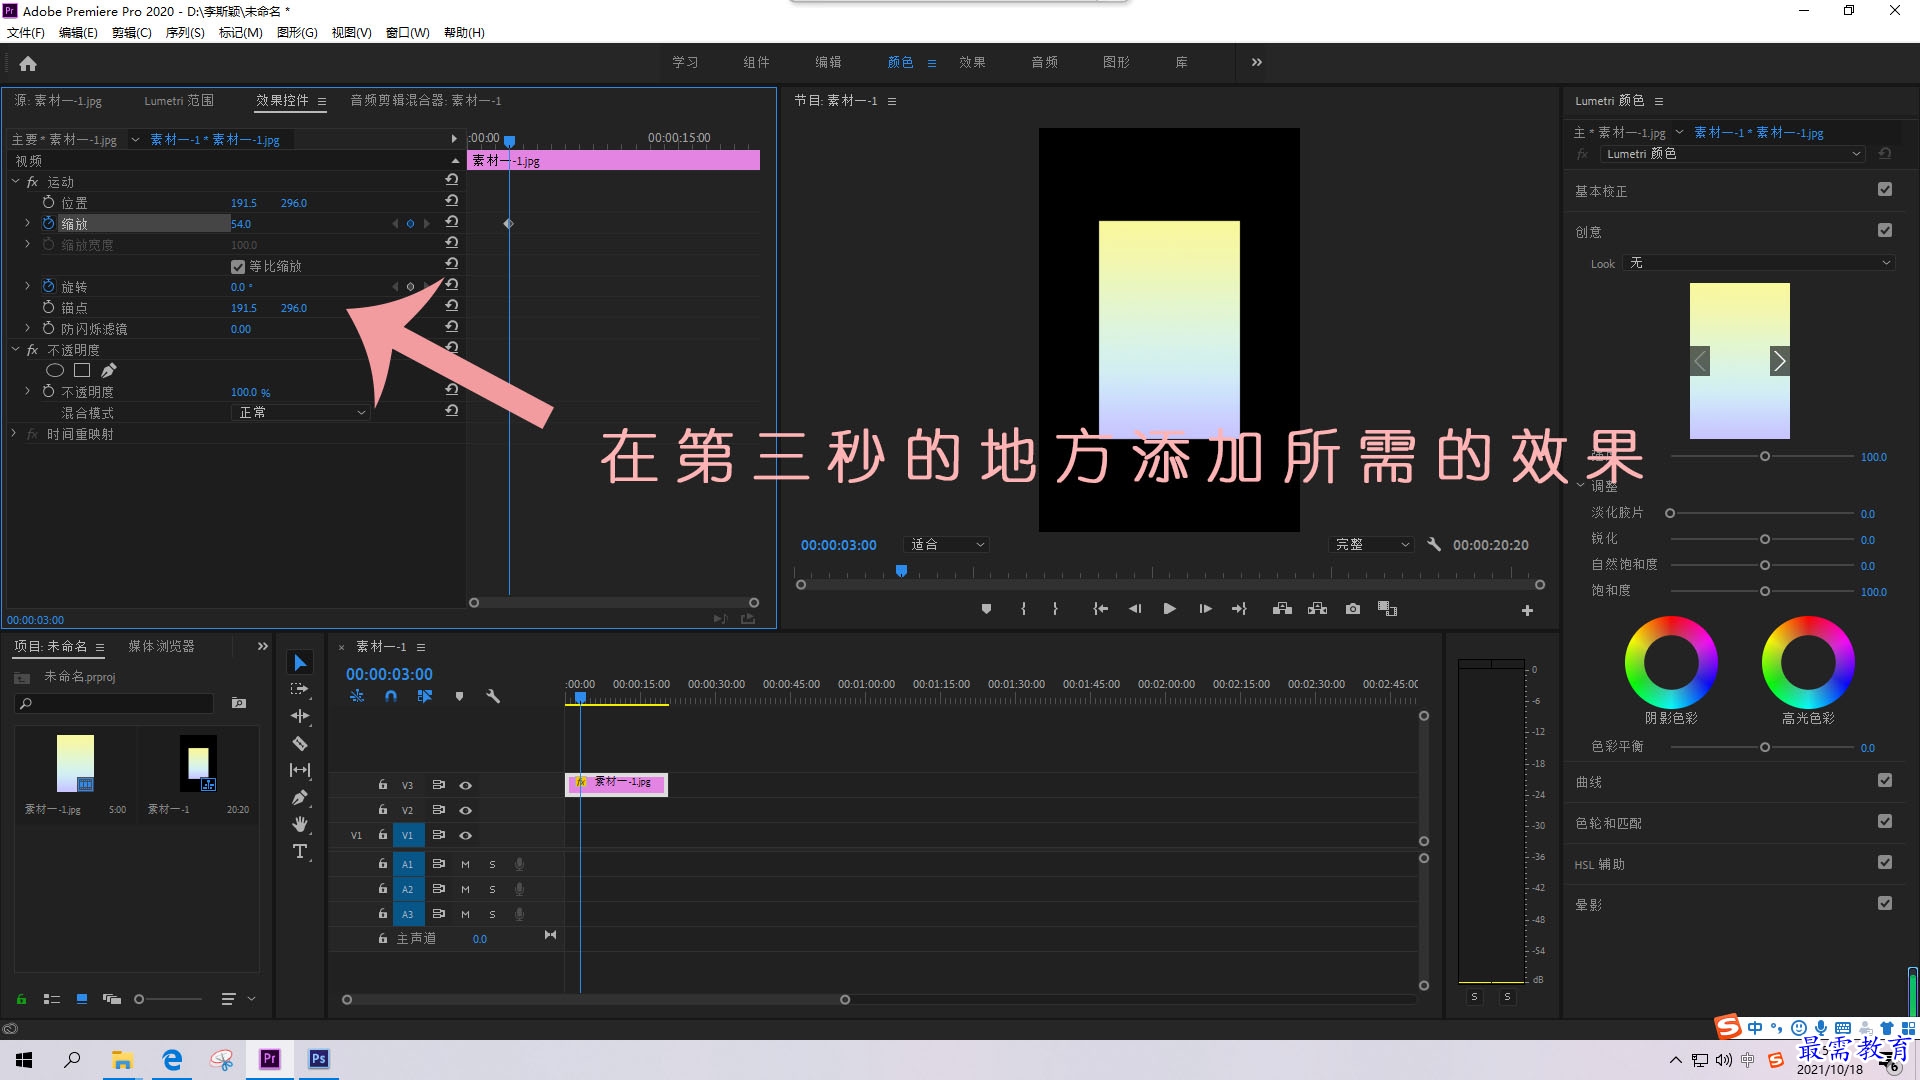Click Go to In point button

click(x=1100, y=609)
